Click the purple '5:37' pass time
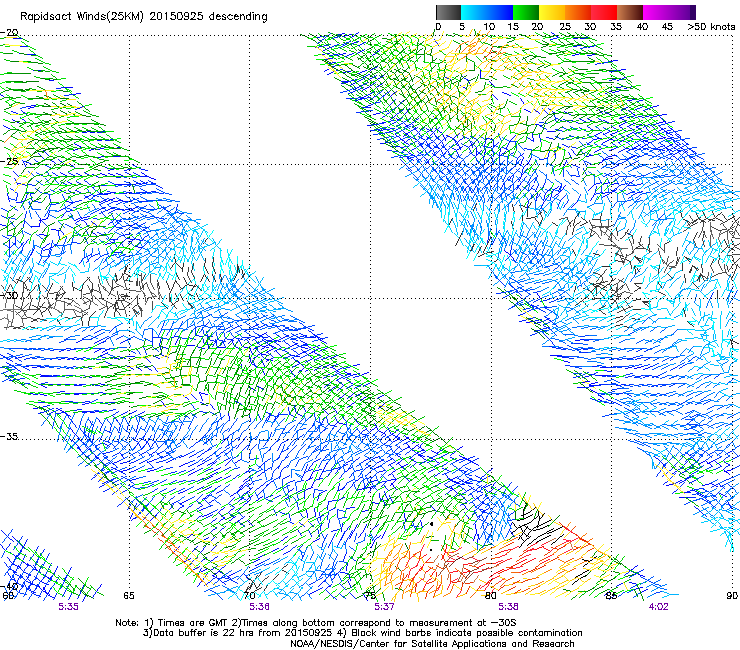The height and width of the screenshot is (650, 740). [384, 607]
